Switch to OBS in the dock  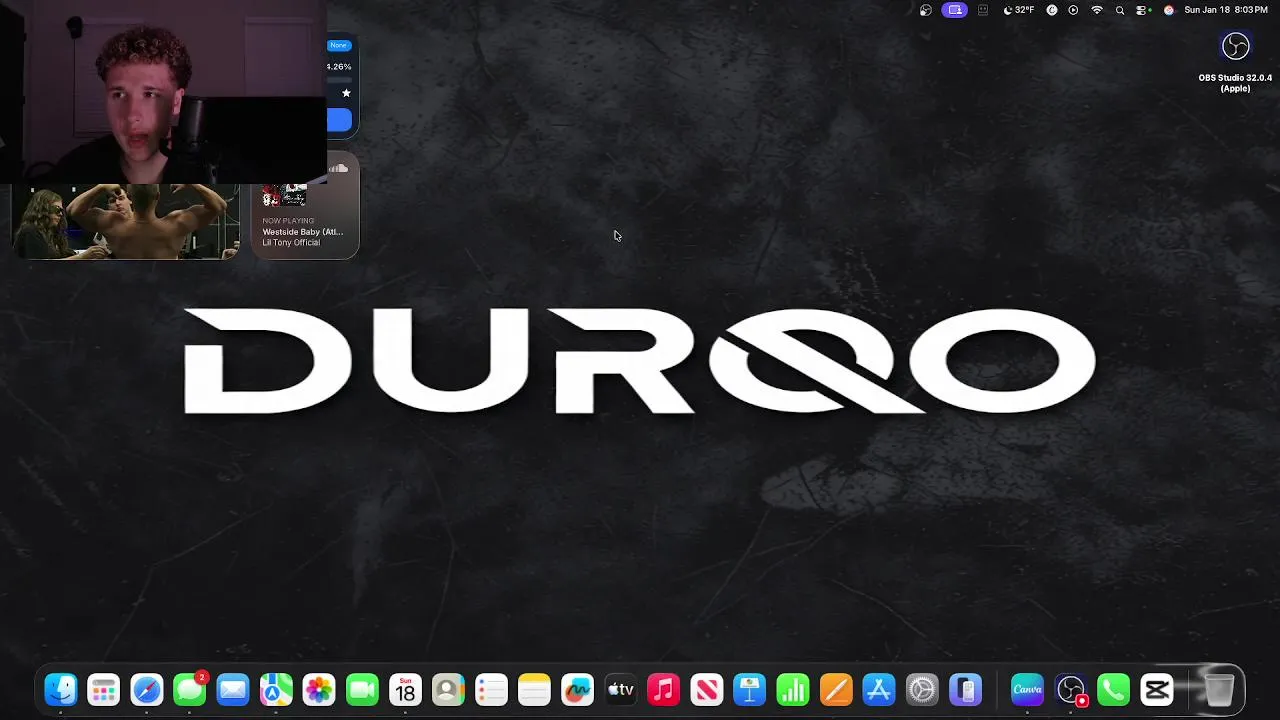1070,690
